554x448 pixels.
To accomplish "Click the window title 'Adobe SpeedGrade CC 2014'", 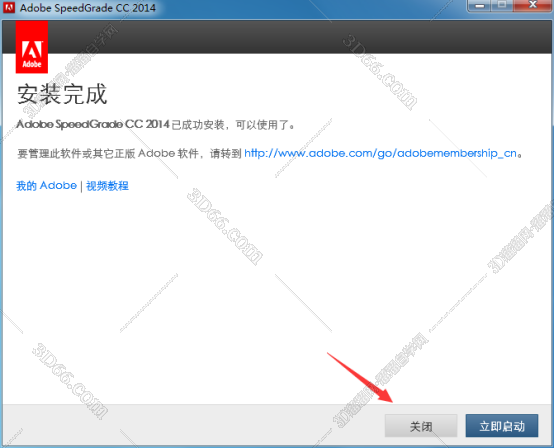I will click(x=88, y=8).
